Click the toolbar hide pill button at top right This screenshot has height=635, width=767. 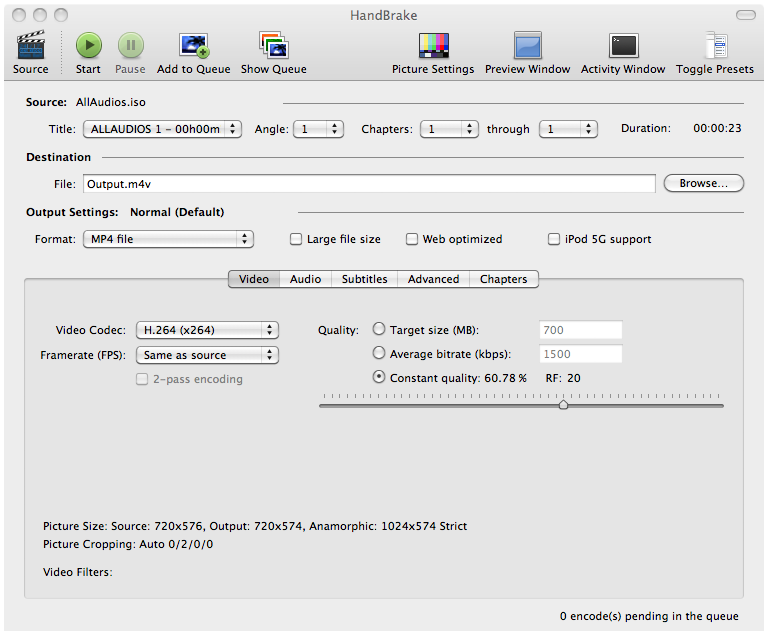745,15
